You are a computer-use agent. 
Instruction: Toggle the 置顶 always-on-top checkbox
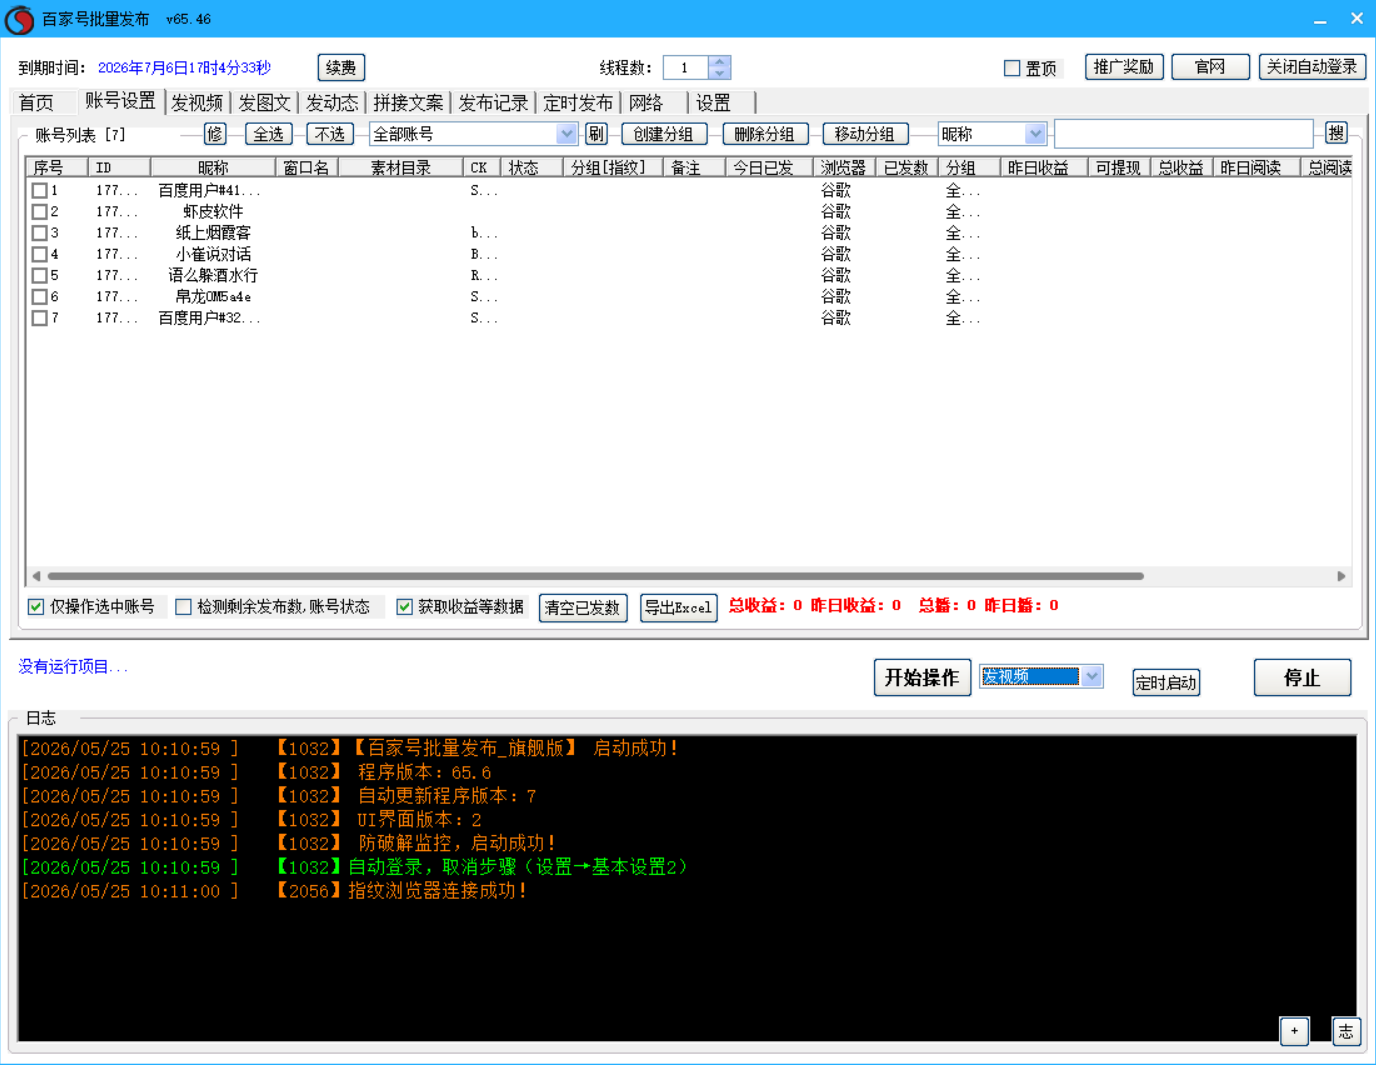point(1012,68)
